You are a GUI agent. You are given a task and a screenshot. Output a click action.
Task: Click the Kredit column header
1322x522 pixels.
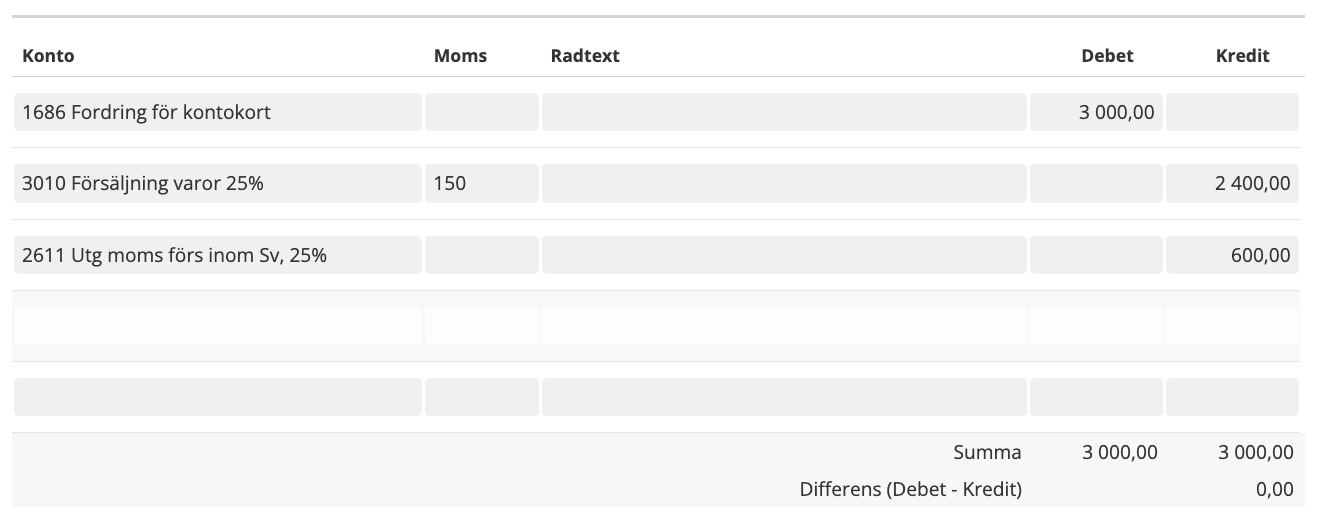(1242, 56)
